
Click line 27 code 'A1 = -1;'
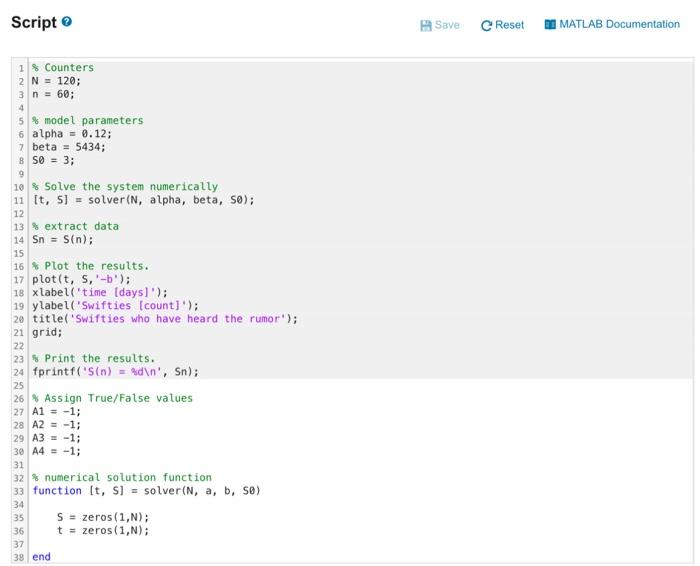point(56,411)
